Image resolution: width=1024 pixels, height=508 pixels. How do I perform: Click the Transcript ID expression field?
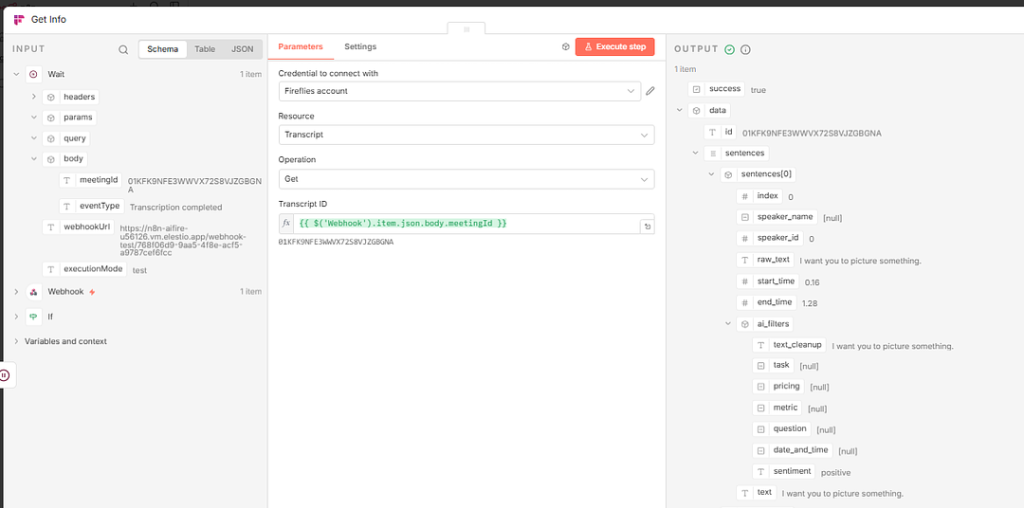(x=466, y=223)
